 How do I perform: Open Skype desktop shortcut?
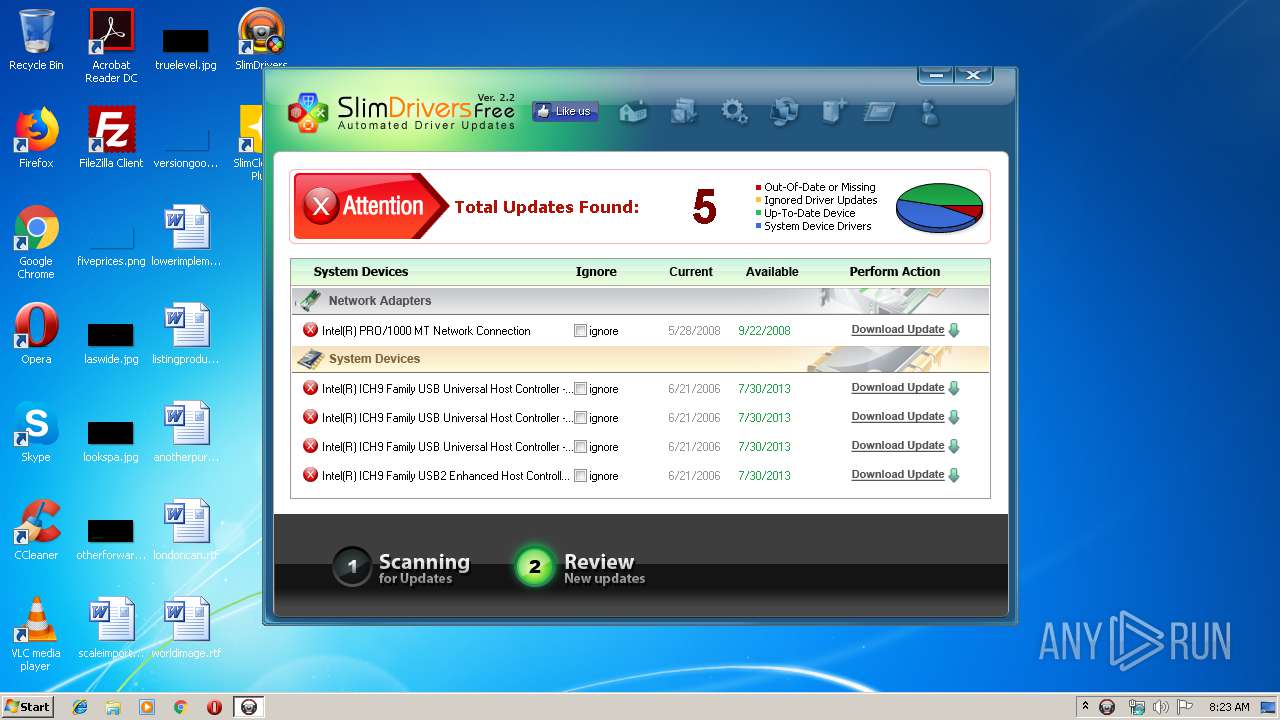tap(36, 431)
